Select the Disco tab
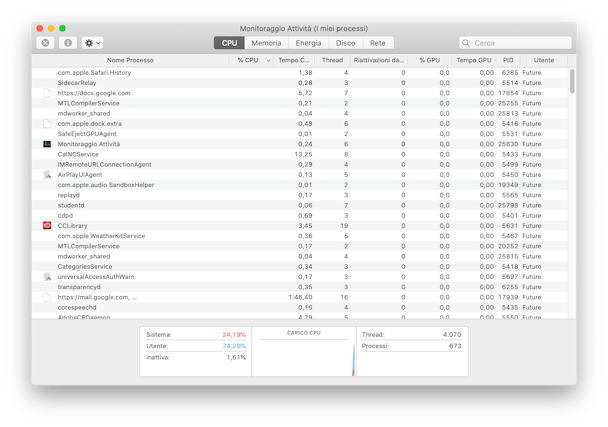608x427 pixels. point(345,43)
